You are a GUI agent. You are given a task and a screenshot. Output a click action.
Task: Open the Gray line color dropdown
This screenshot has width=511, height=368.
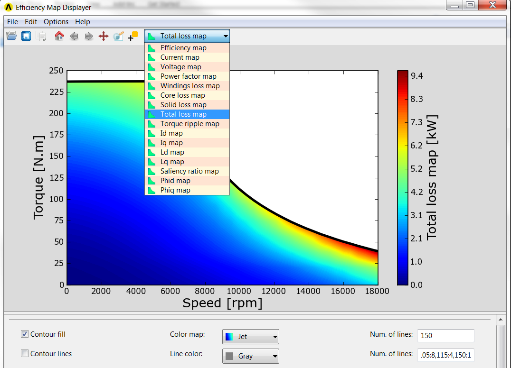coord(251,356)
